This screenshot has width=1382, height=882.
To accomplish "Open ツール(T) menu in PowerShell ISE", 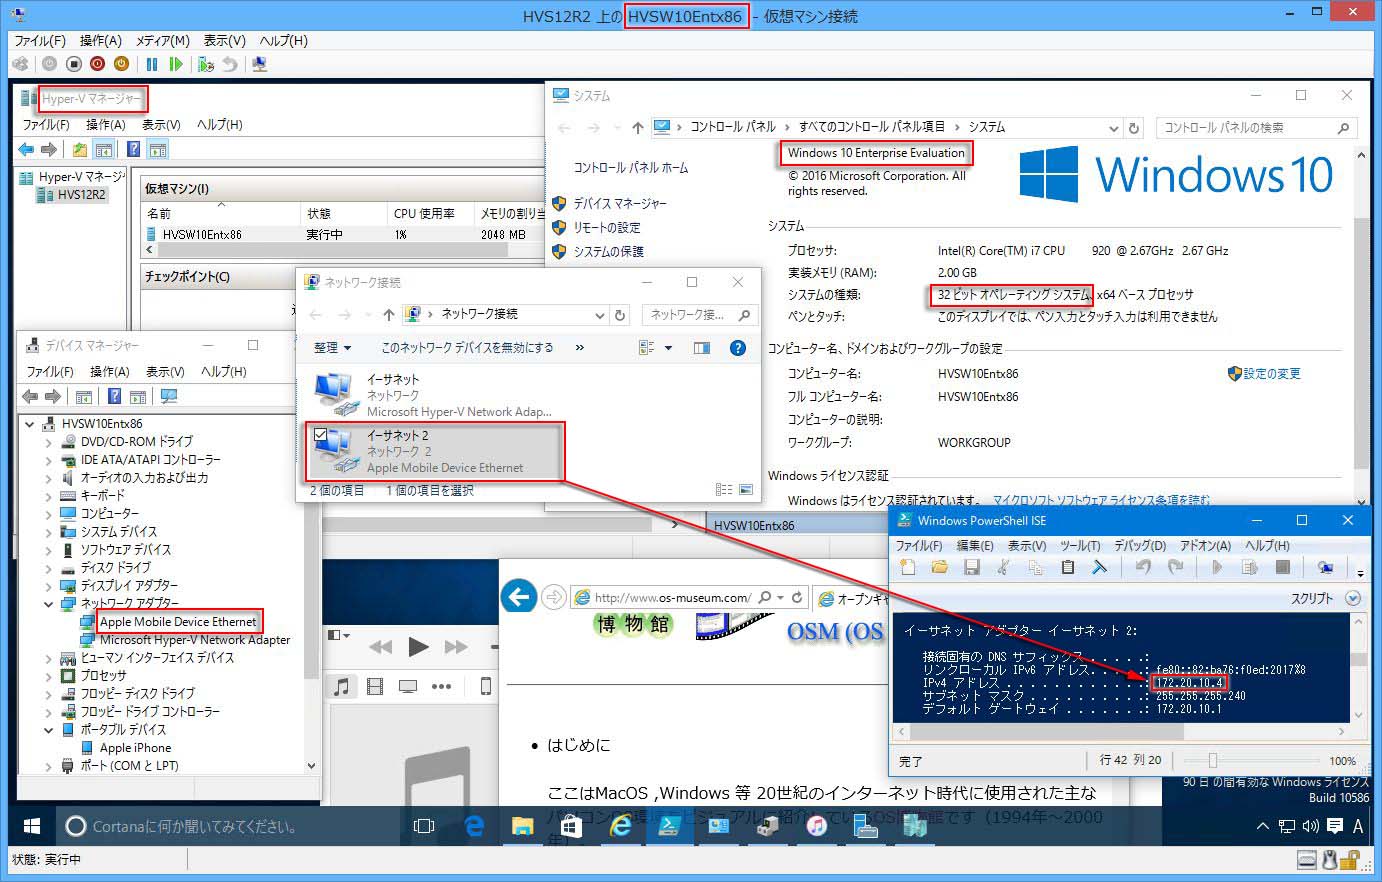I will 1080,546.
